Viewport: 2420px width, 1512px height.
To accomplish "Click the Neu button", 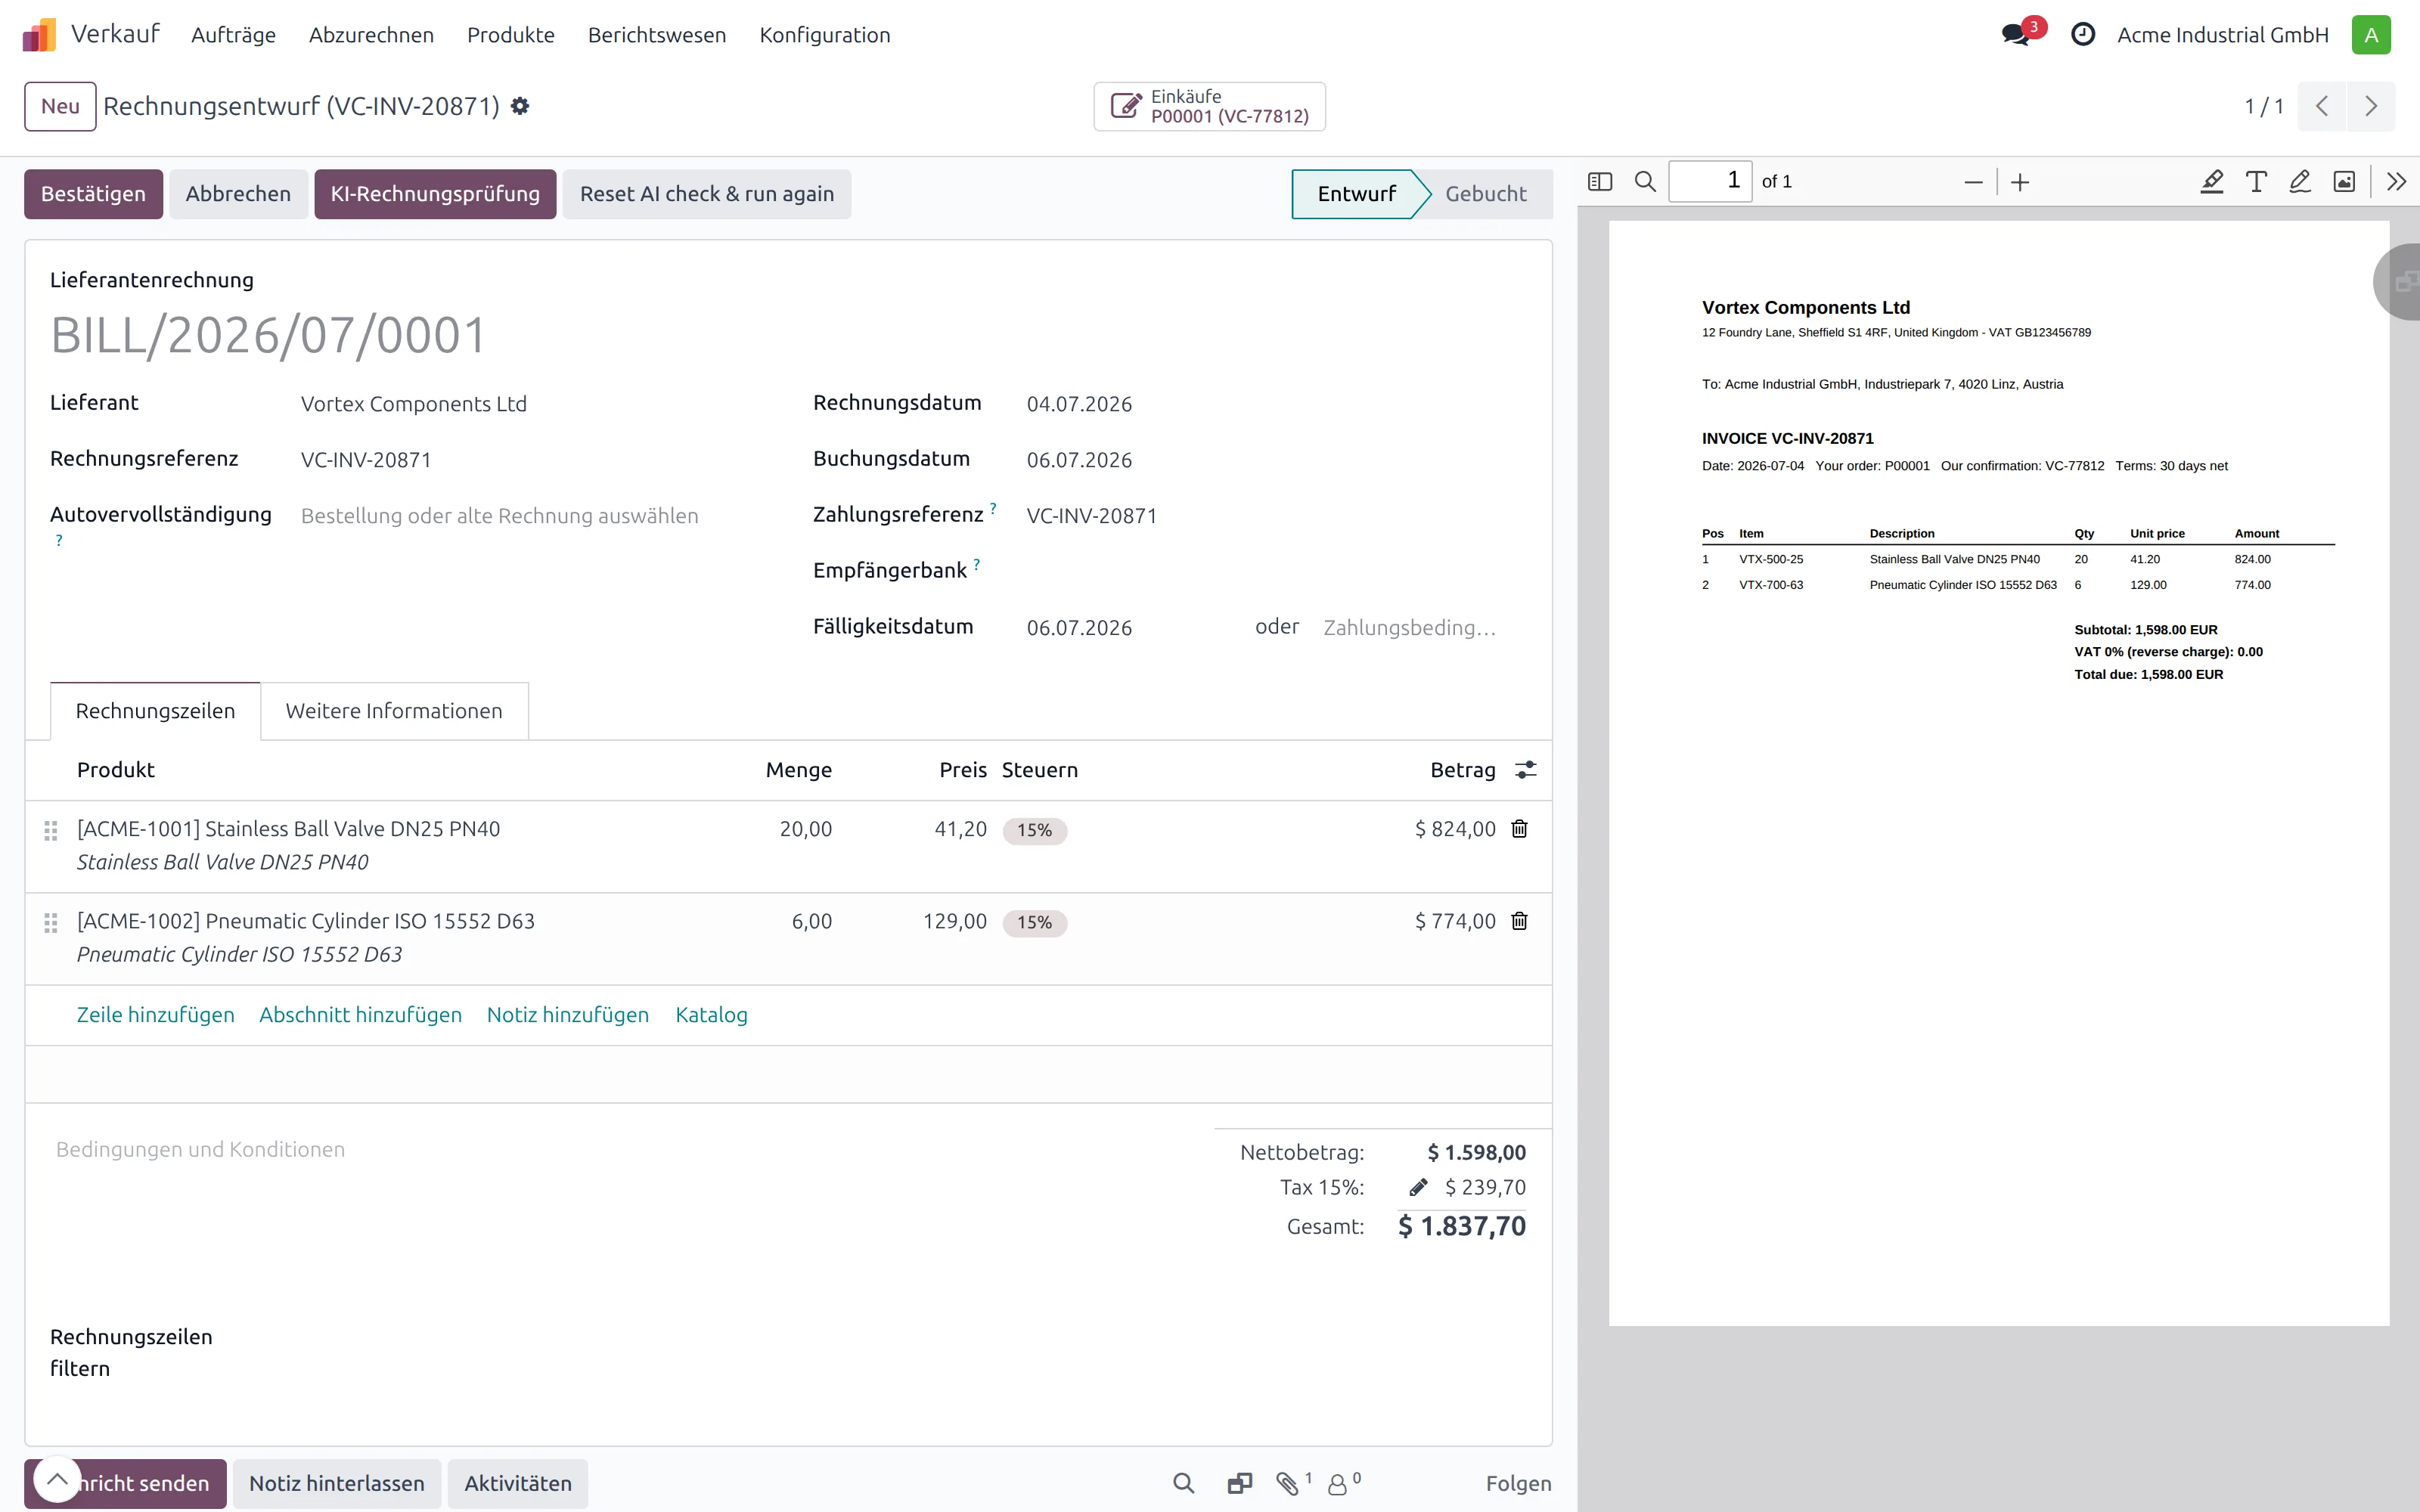I will click(60, 106).
